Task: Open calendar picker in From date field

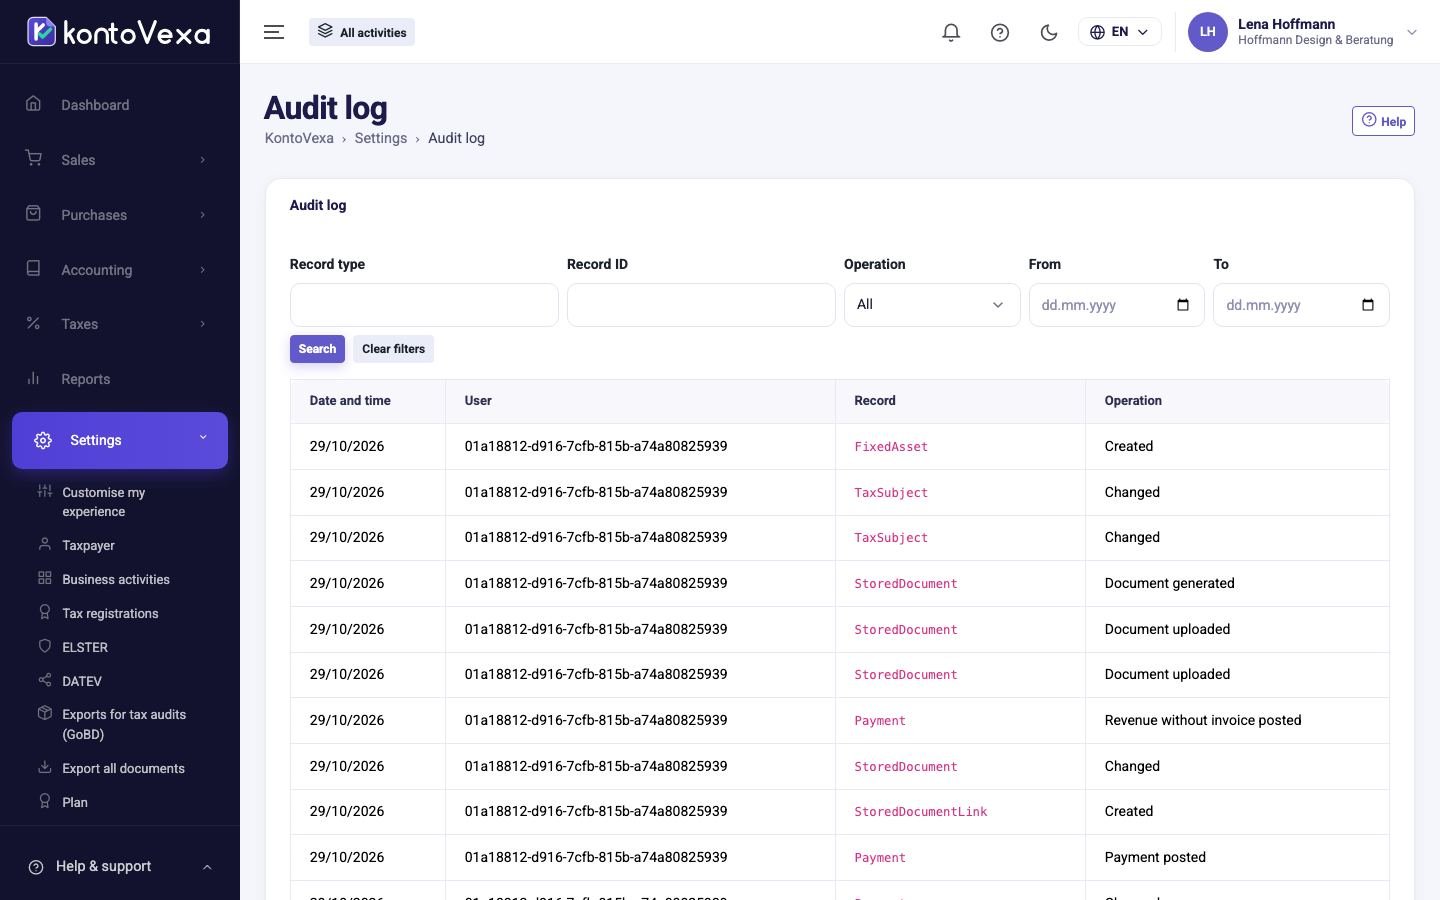Action: click(1183, 305)
